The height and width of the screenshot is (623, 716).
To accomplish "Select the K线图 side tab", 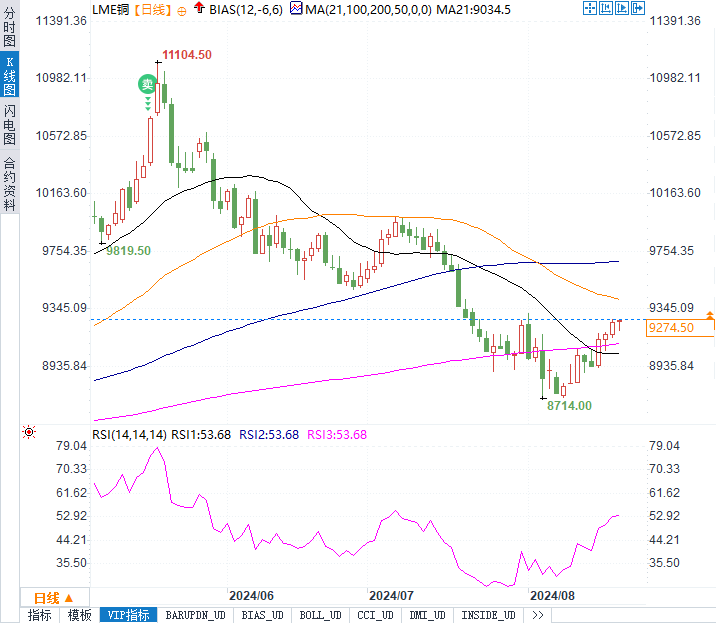I will (9, 76).
